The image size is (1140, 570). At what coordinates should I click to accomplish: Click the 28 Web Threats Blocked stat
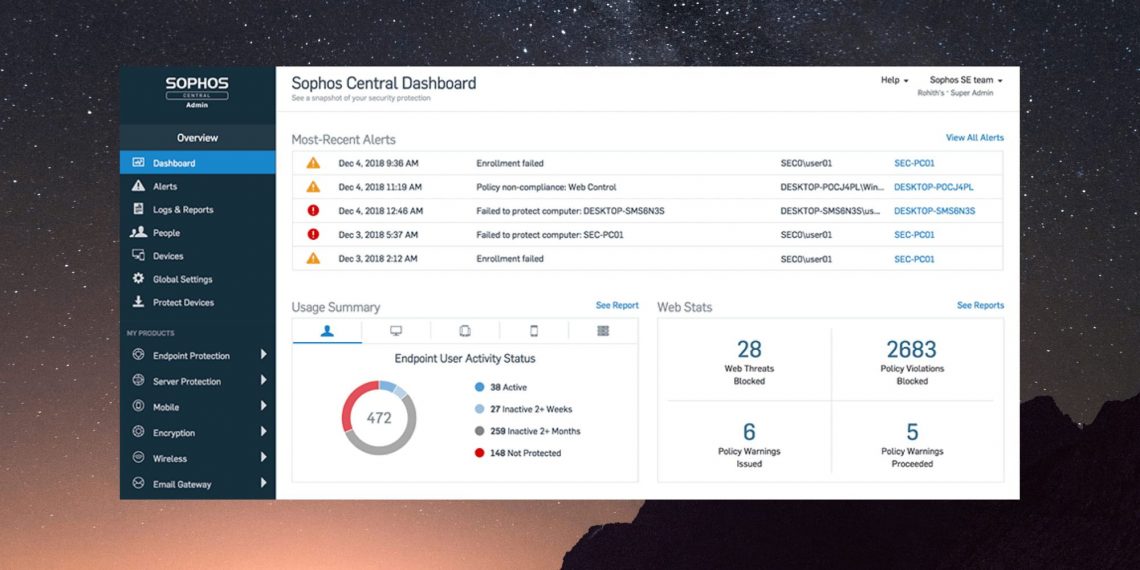pyautogui.click(x=749, y=361)
